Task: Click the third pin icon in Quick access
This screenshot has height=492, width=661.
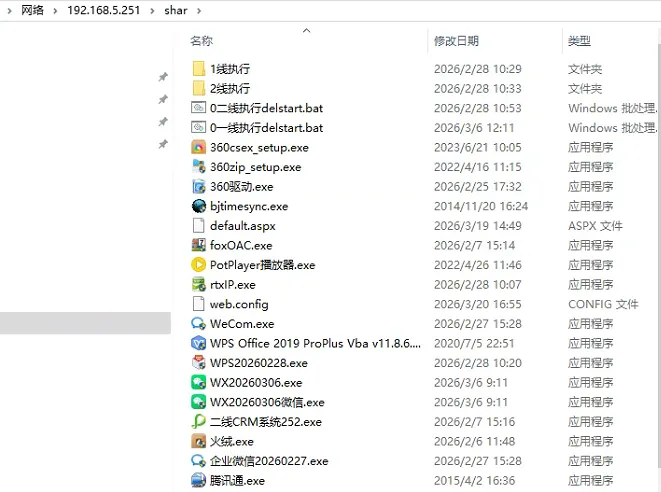Action: (163, 122)
